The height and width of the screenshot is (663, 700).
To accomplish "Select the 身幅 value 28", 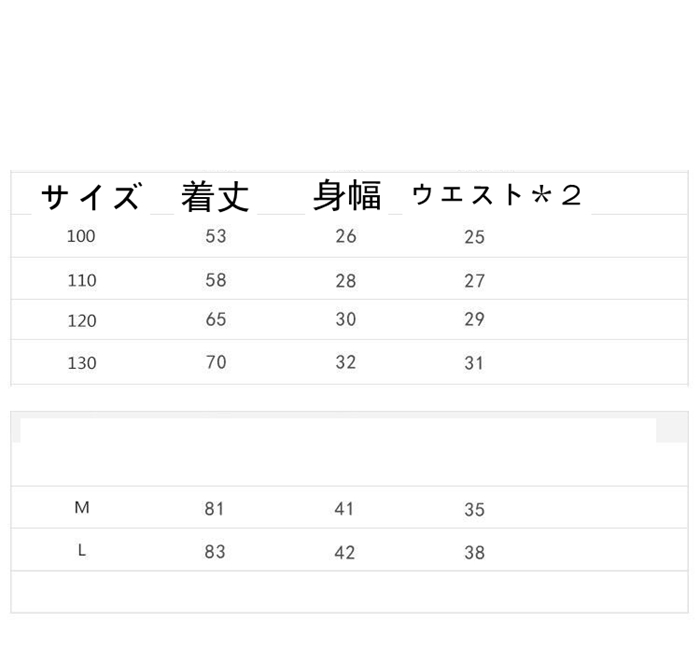I will click(x=345, y=280).
